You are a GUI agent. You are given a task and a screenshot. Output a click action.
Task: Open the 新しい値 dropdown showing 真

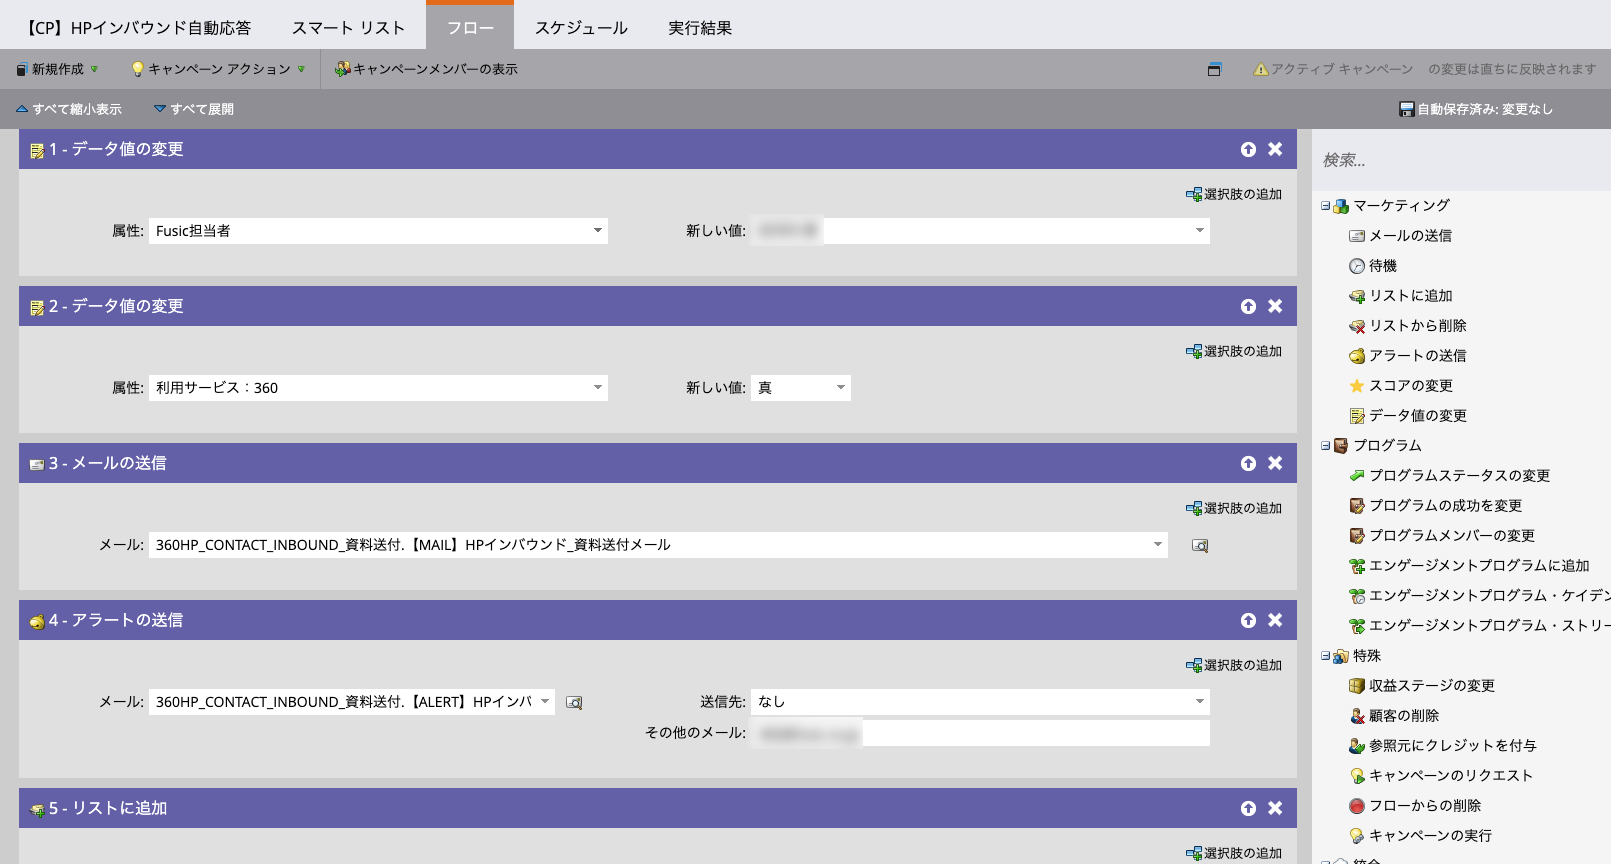pyautogui.click(x=840, y=388)
